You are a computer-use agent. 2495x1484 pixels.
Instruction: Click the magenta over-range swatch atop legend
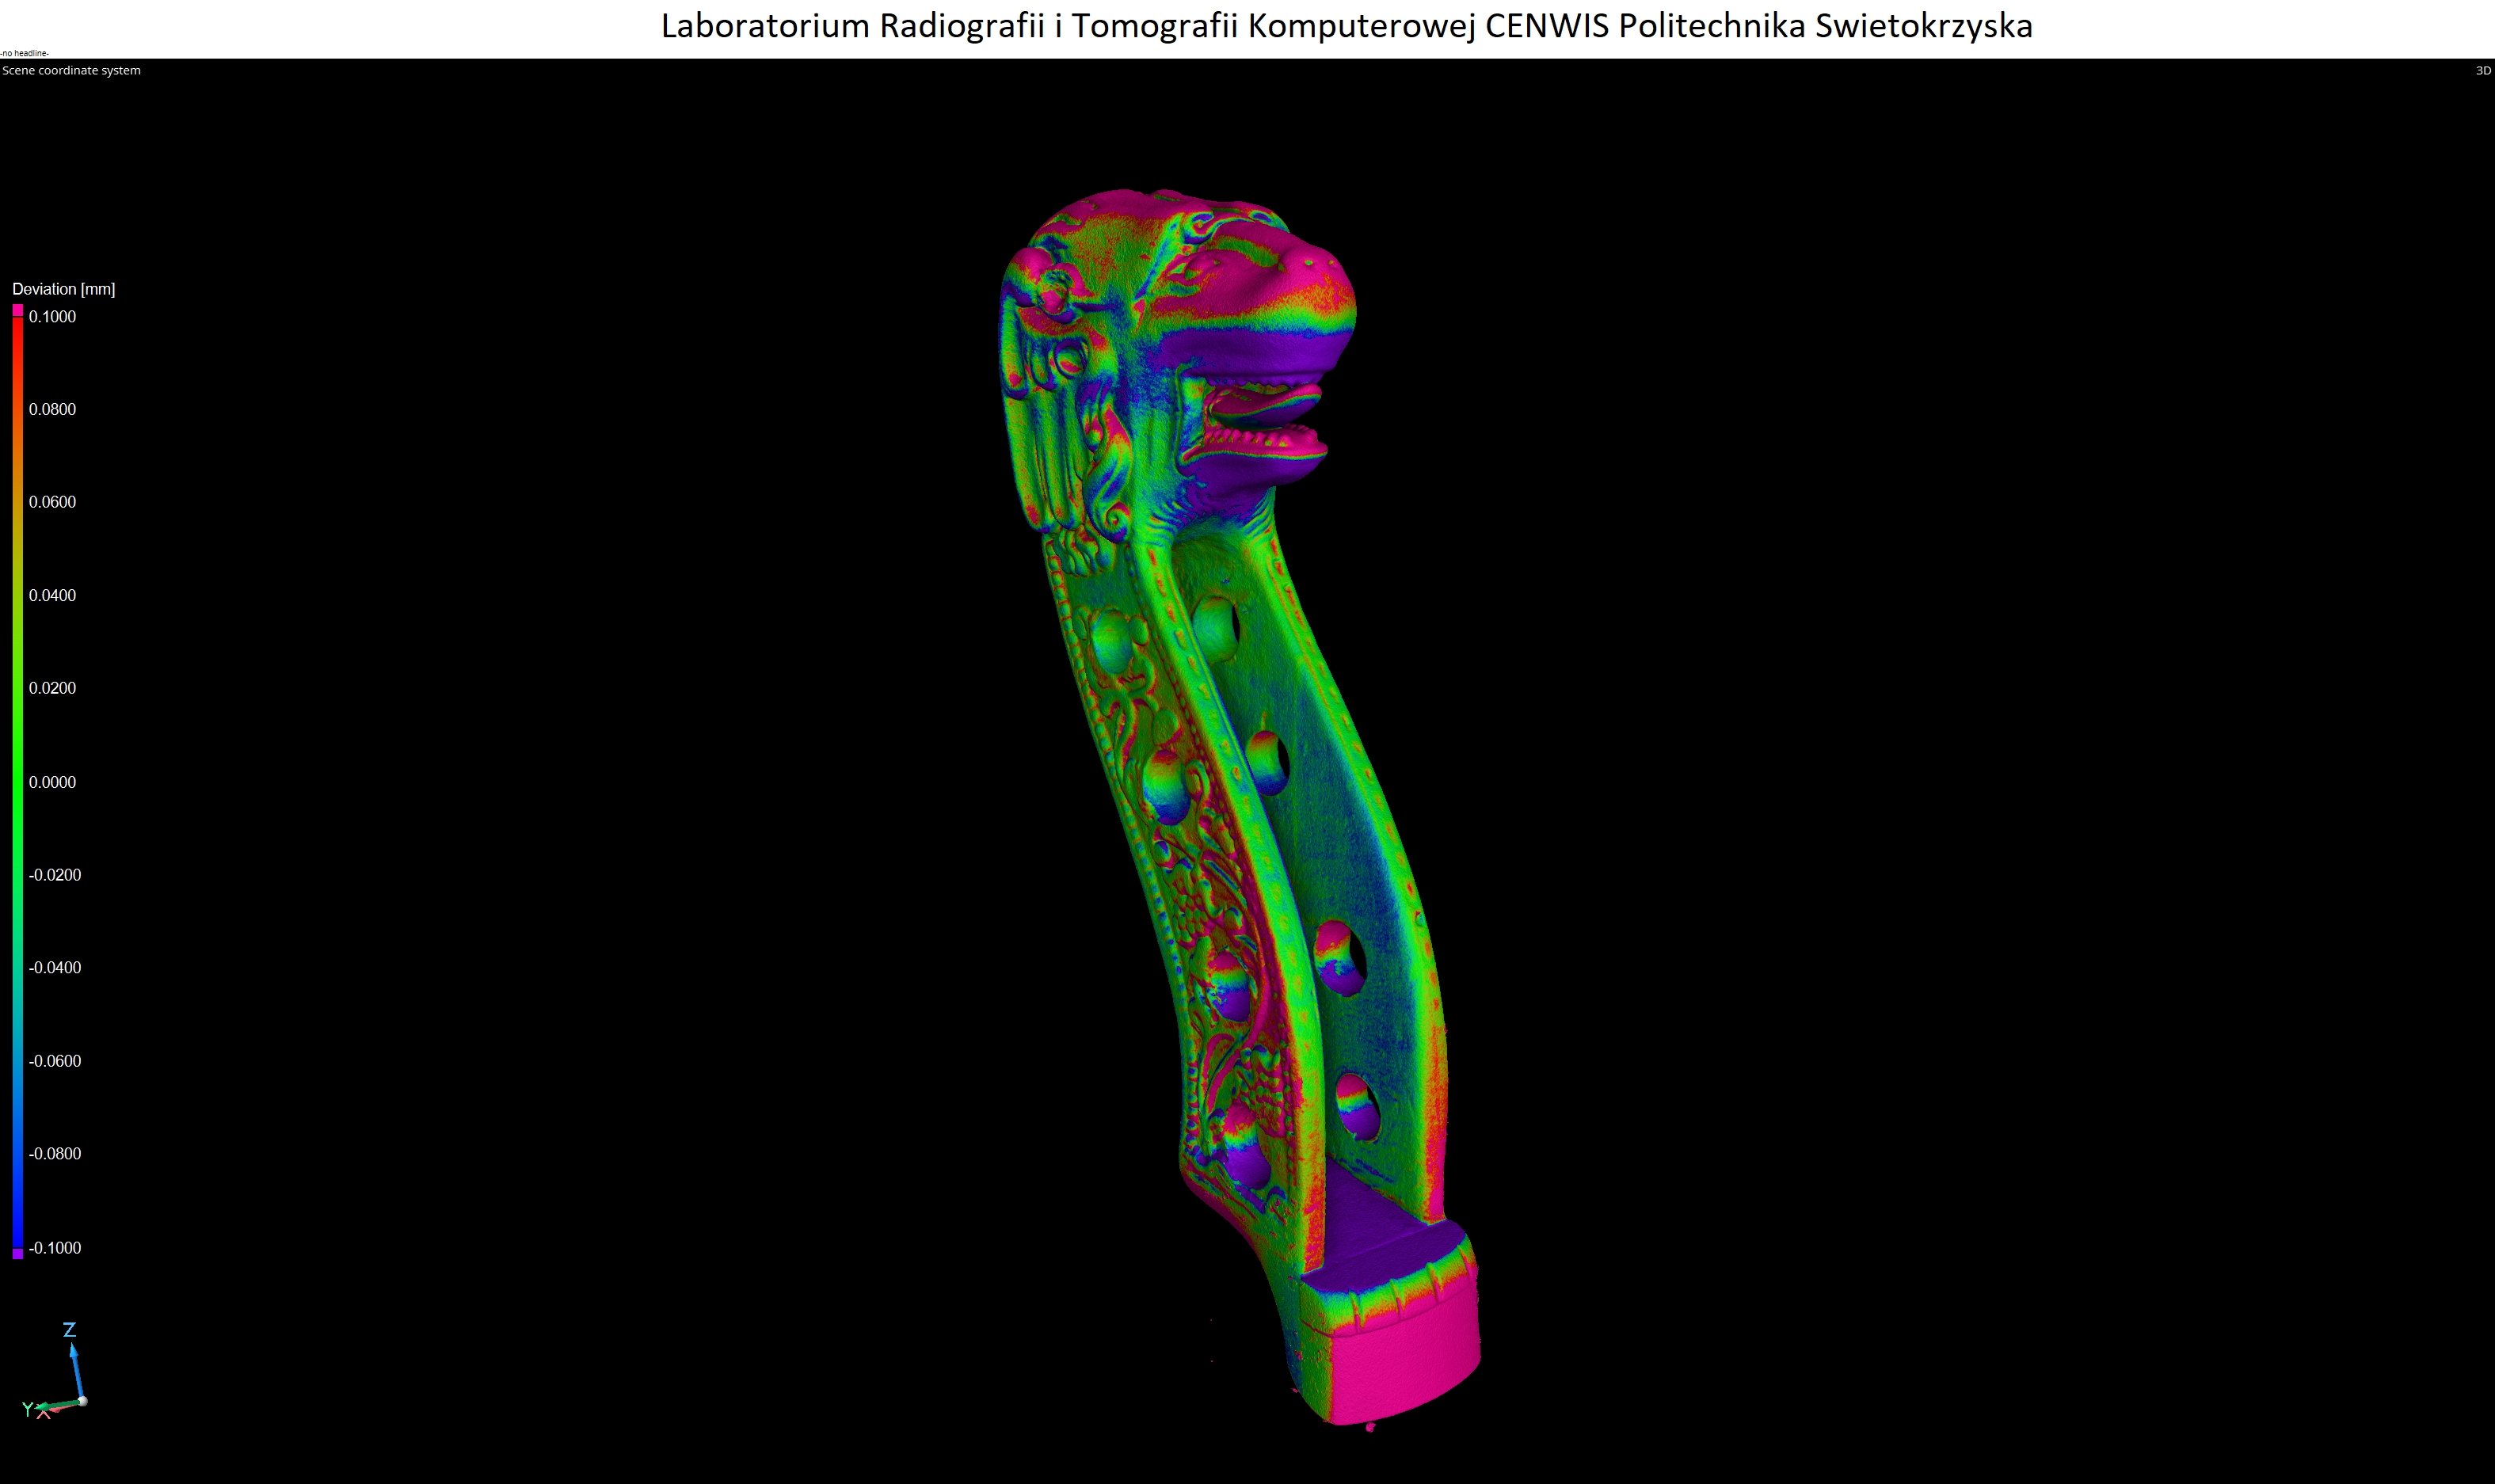click(17, 310)
